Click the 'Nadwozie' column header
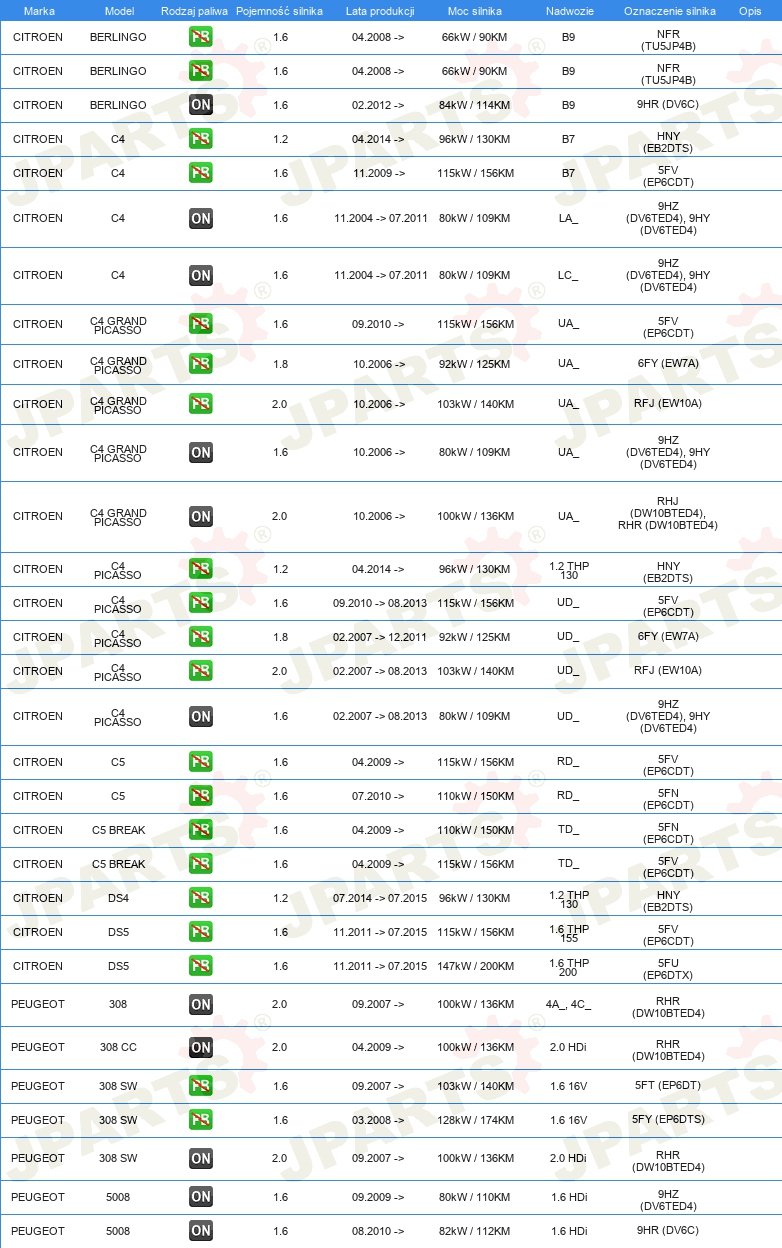Viewport: 782px width, 1248px height. [x=569, y=11]
